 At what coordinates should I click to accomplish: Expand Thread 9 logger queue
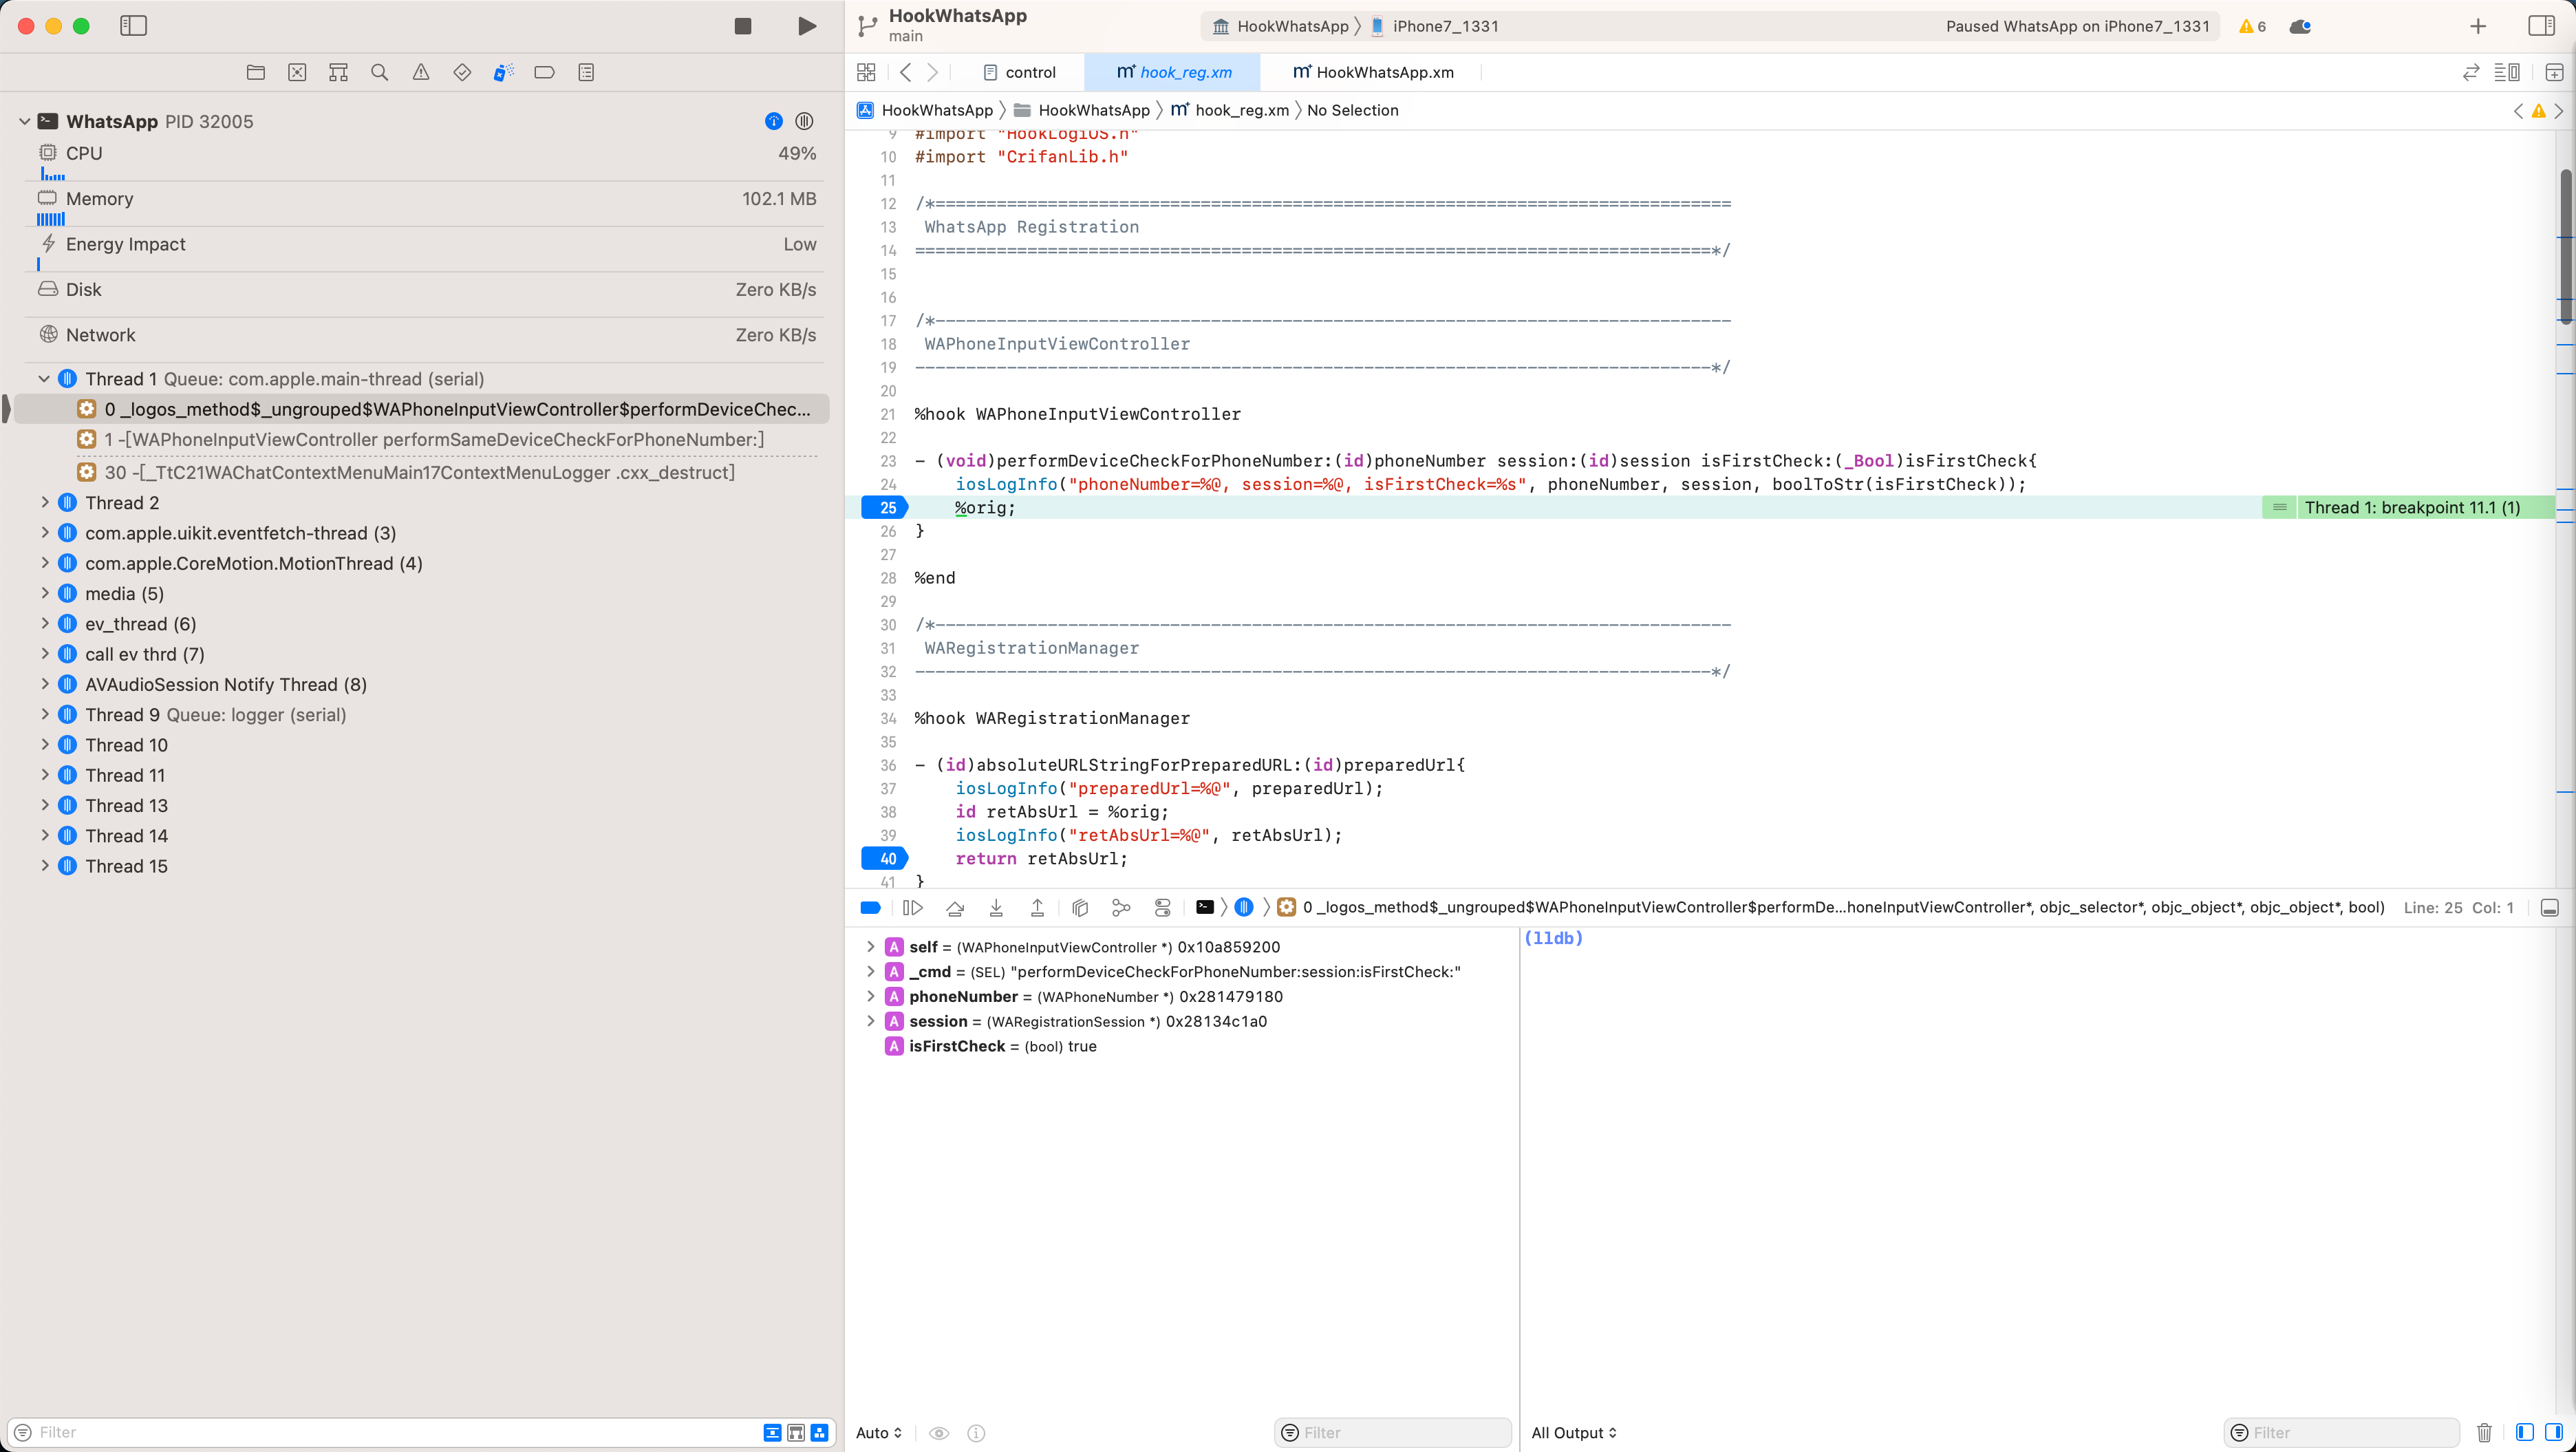click(44, 714)
